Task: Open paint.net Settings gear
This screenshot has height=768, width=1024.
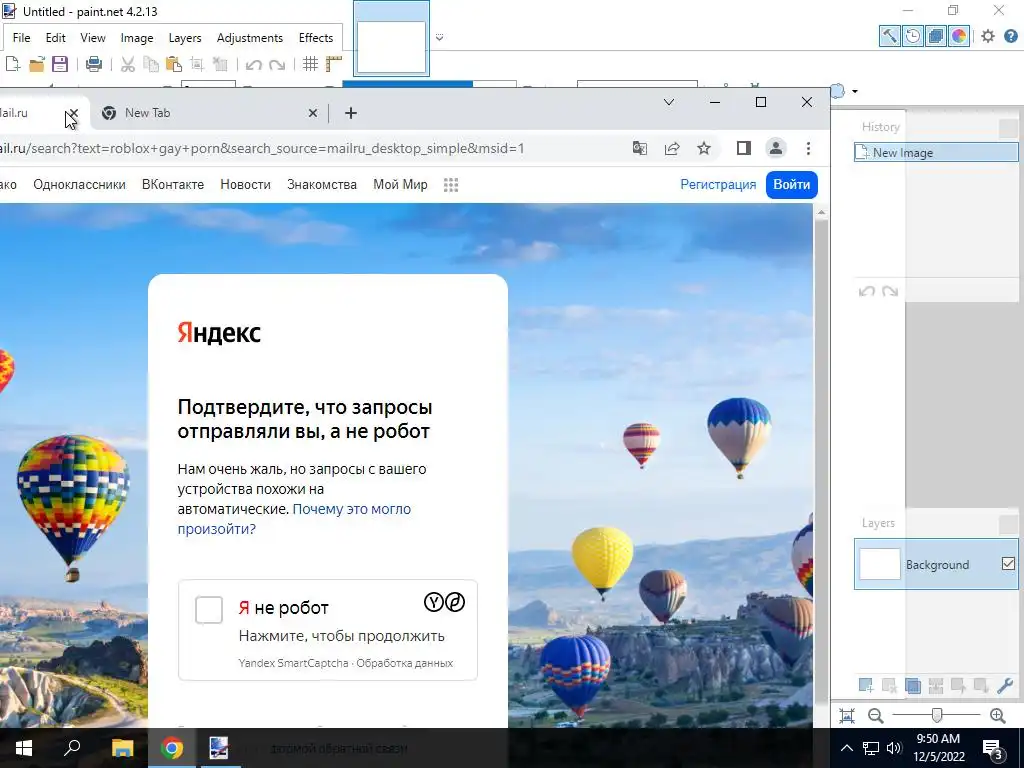Action: click(x=988, y=36)
